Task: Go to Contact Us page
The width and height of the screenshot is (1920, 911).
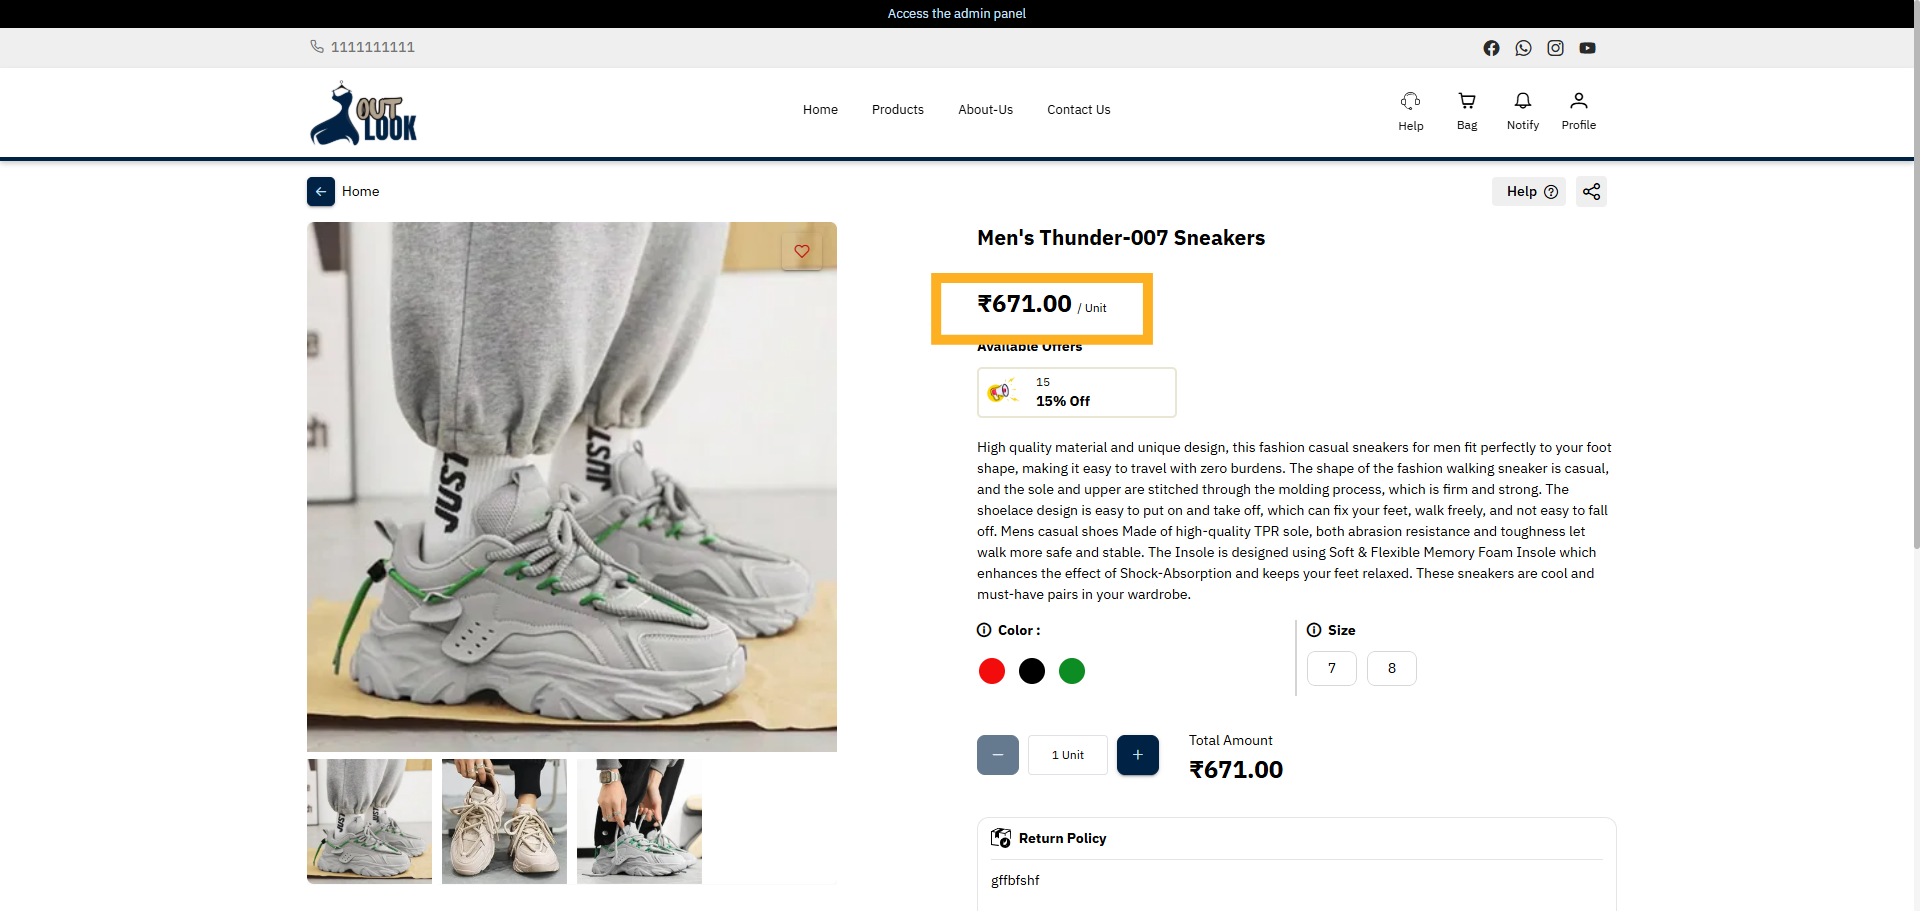Action: pos(1078,110)
